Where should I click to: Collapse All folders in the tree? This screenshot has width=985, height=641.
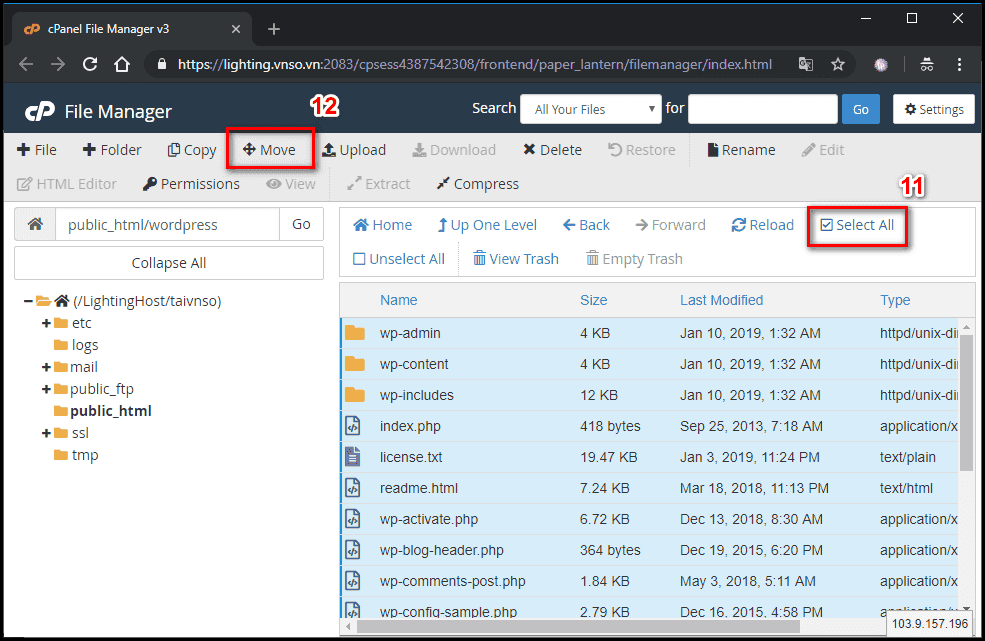point(168,263)
